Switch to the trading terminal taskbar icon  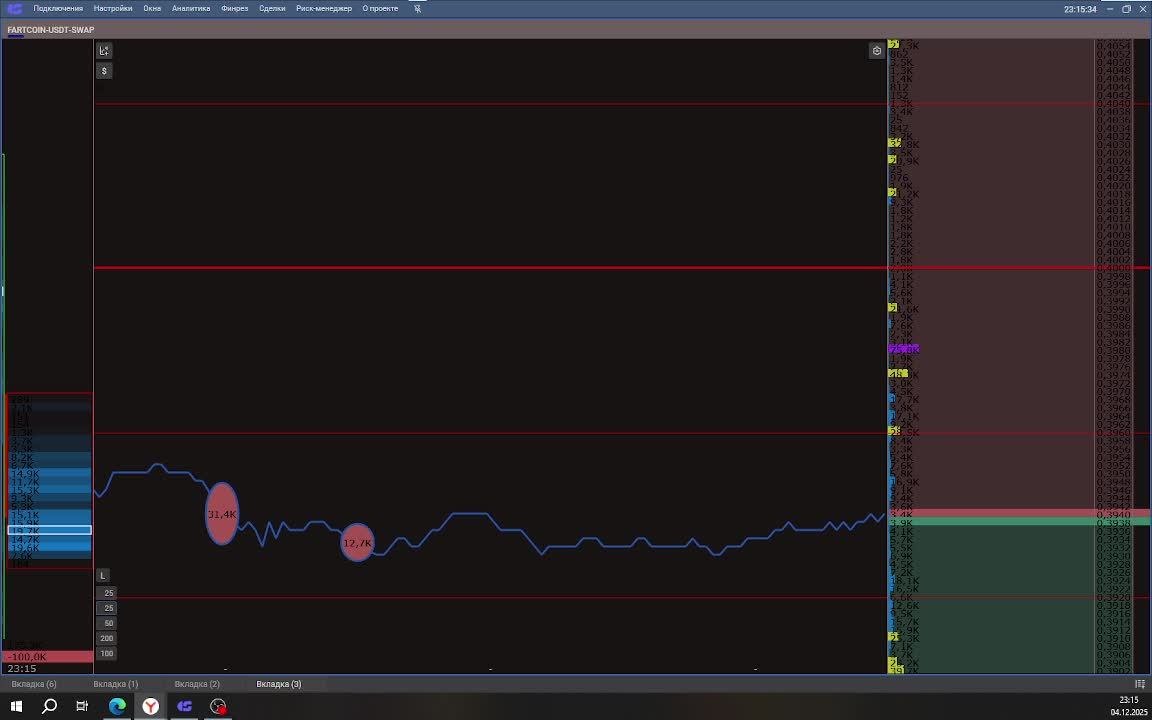coord(184,707)
